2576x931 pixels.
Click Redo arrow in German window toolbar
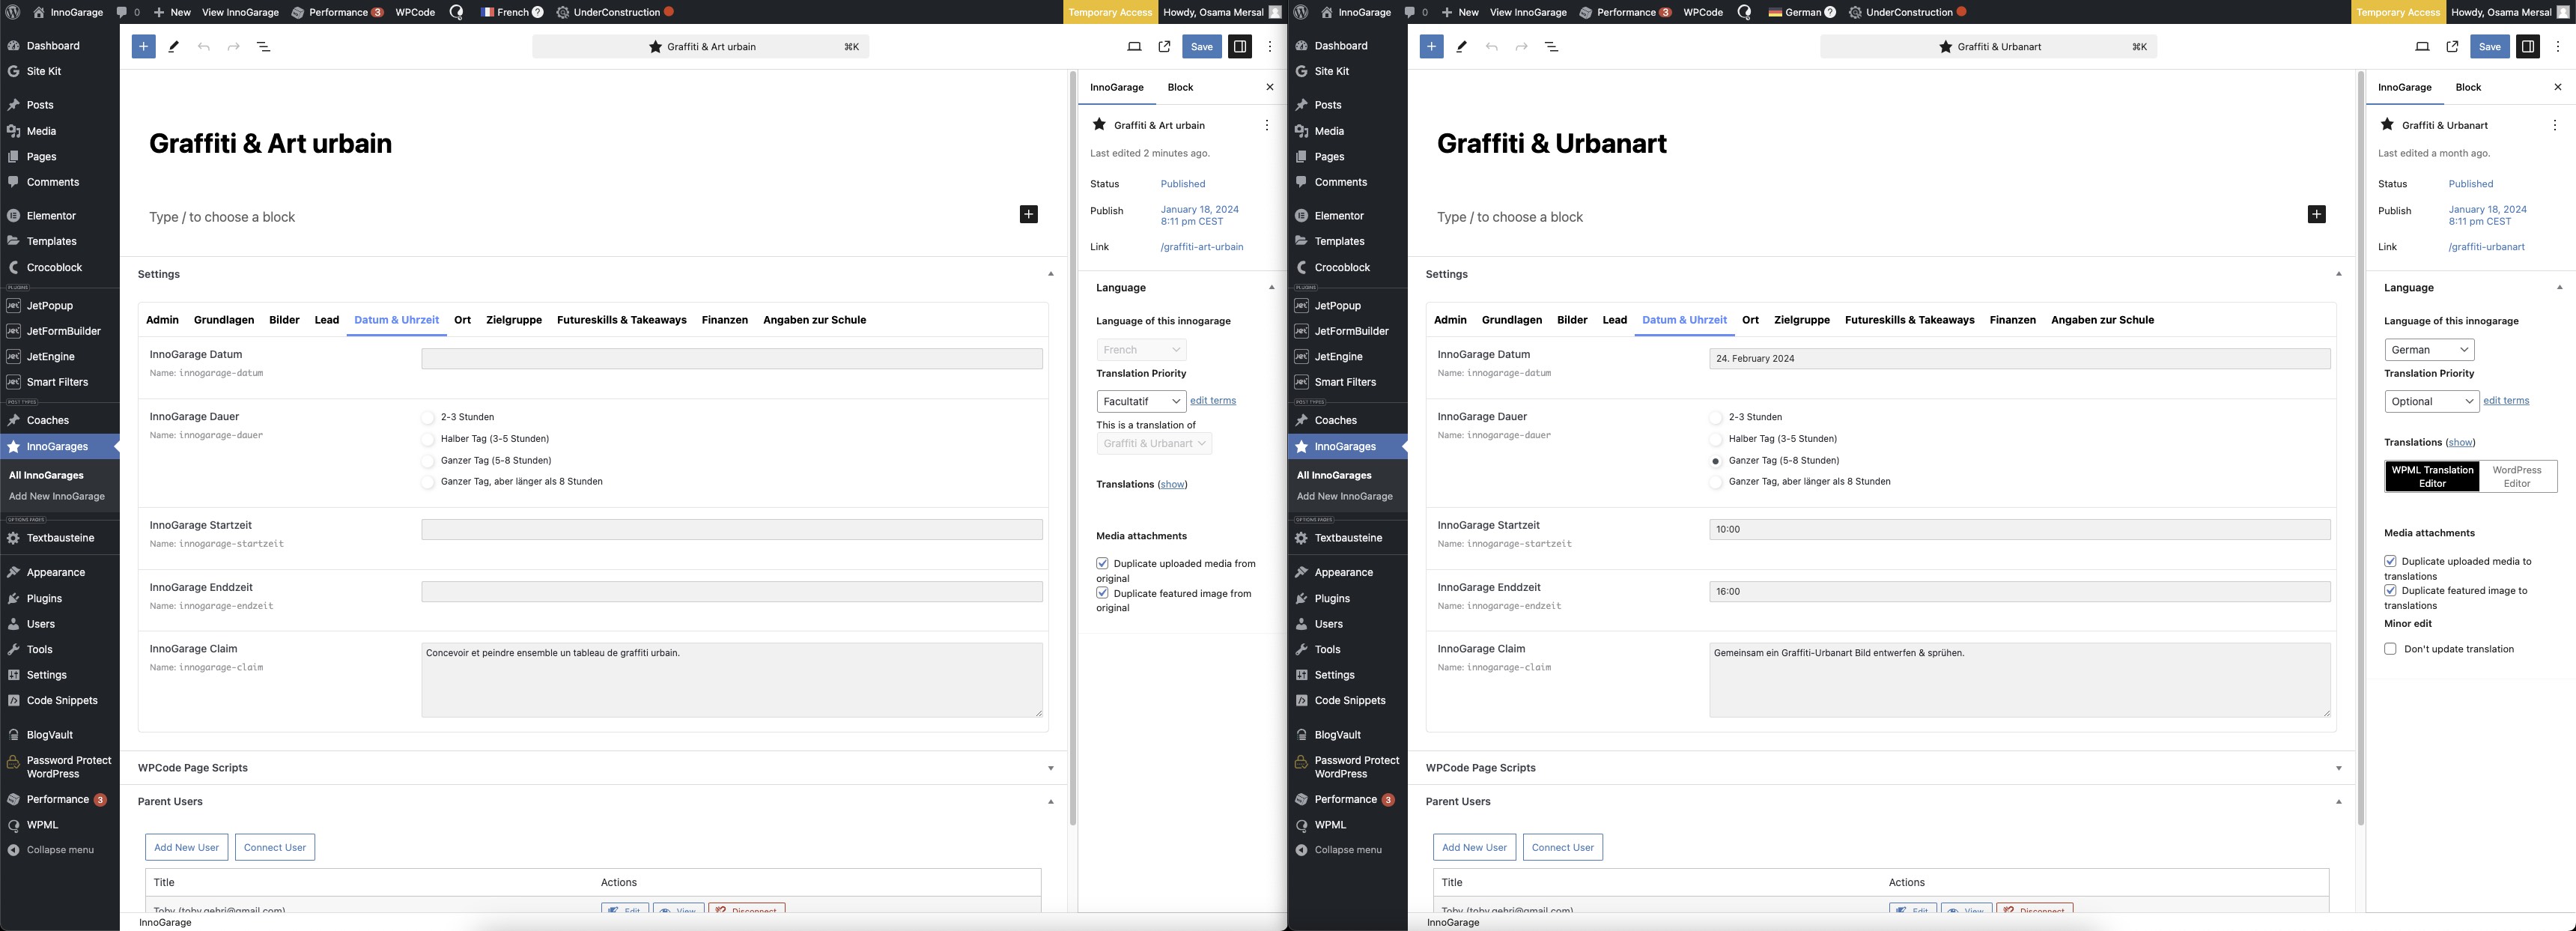(x=1521, y=46)
